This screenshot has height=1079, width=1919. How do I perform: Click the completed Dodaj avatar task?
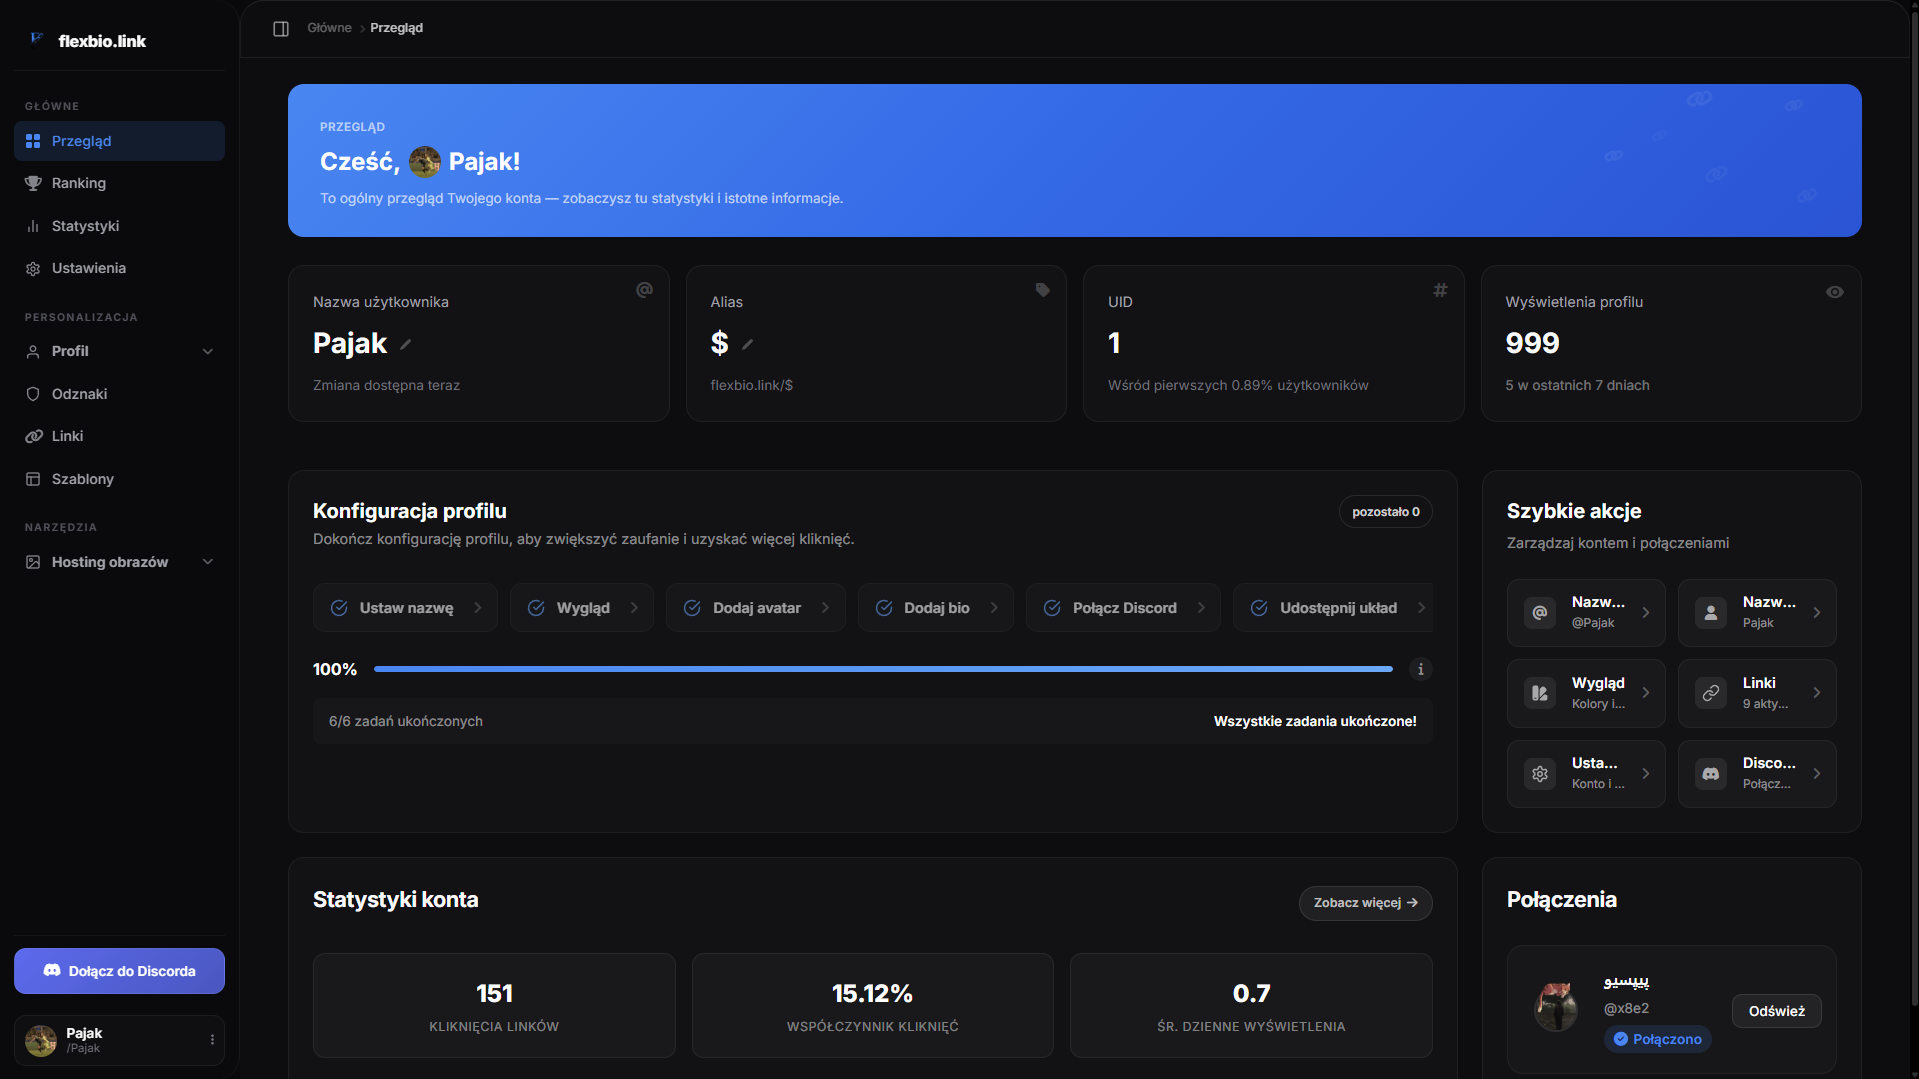756,608
